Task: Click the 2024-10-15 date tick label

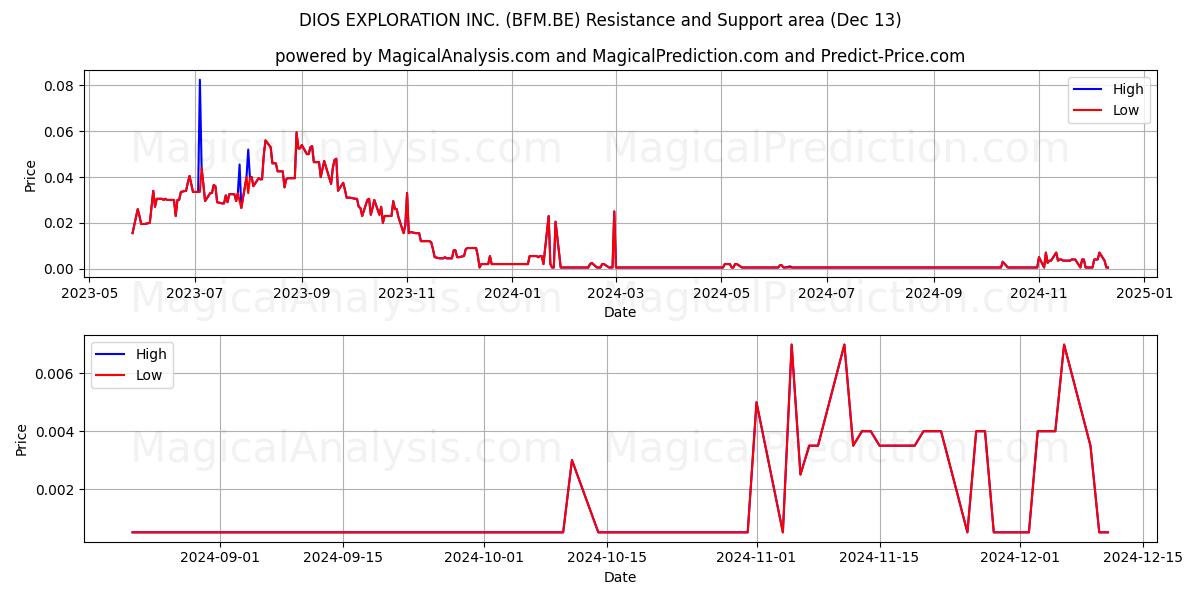Action: pos(607,557)
